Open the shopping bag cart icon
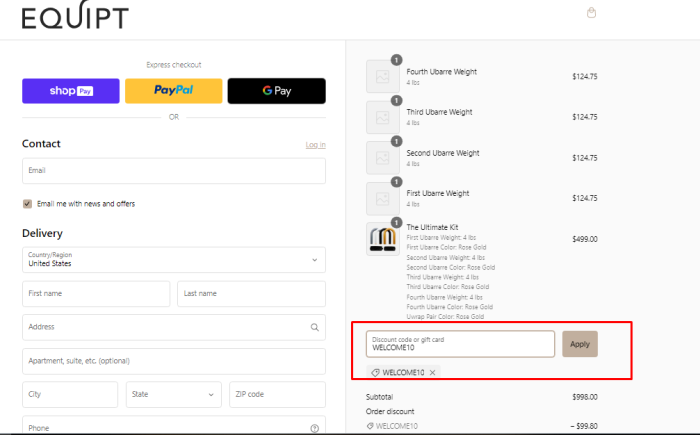 [591, 13]
